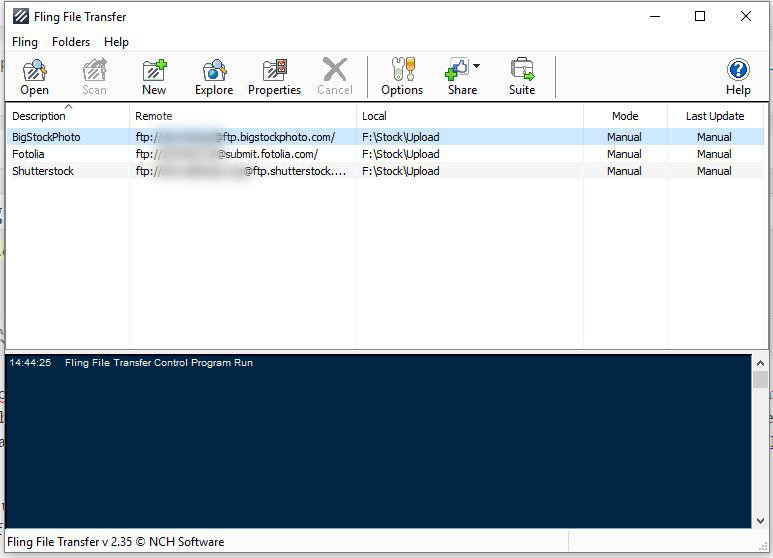773x558 pixels.
Task: Click Last Update Manual for Shutterstock
Action: (714, 171)
